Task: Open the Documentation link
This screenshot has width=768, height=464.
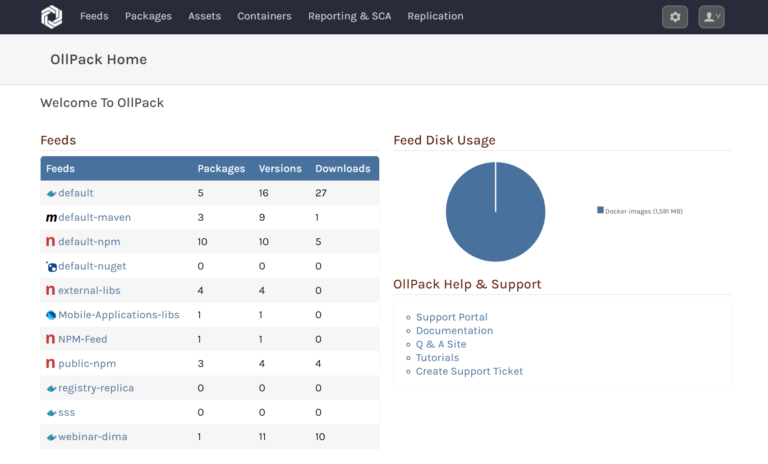Action: pos(455,331)
